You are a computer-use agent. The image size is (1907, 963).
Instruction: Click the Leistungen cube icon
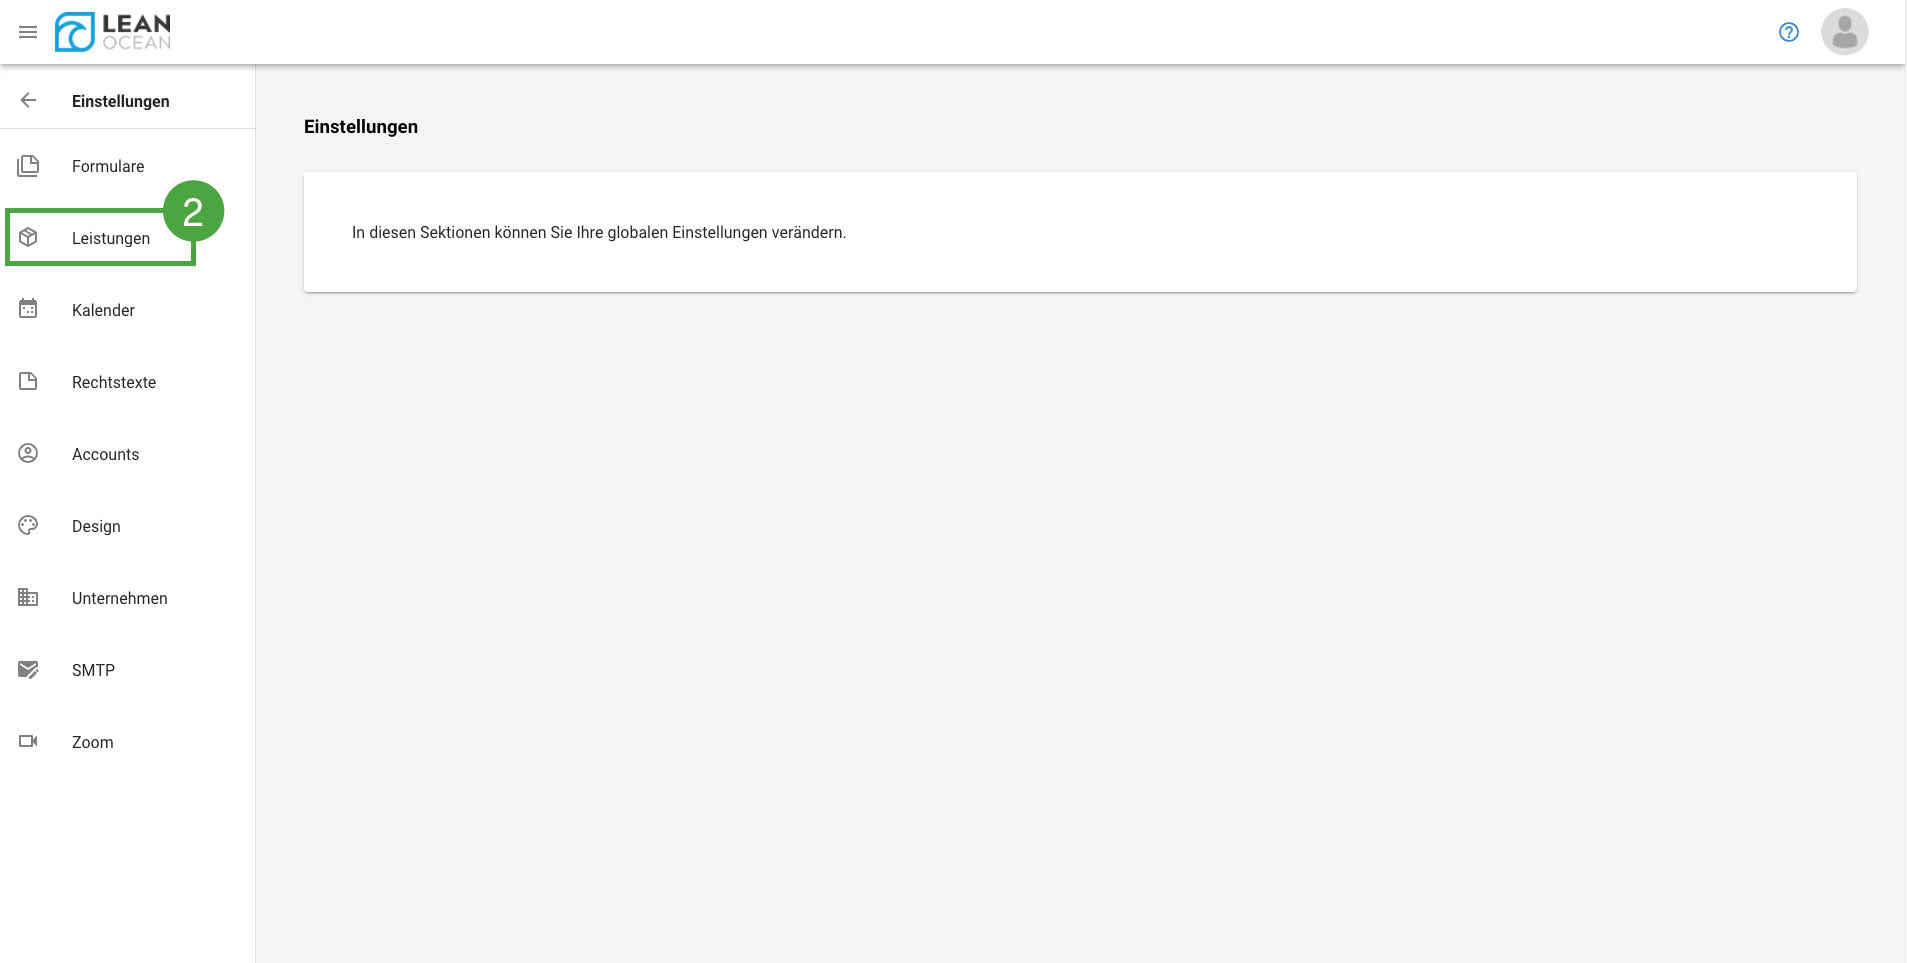pyautogui.click(x=28, y=237)
